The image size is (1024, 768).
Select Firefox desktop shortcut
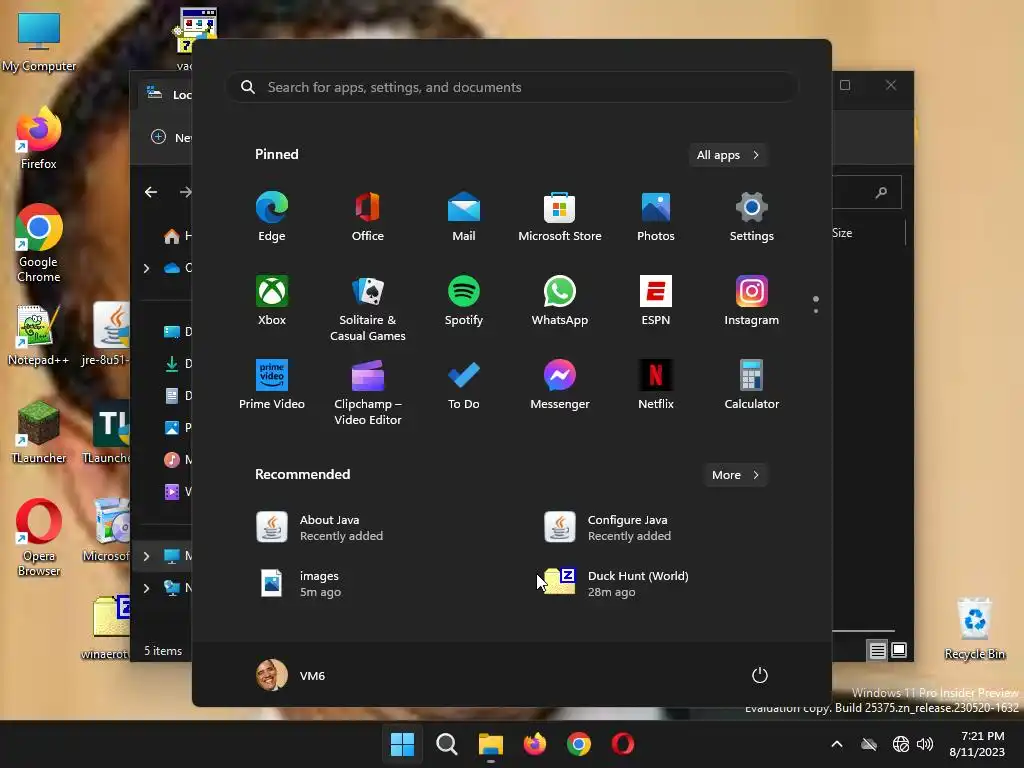click(39, 138)
